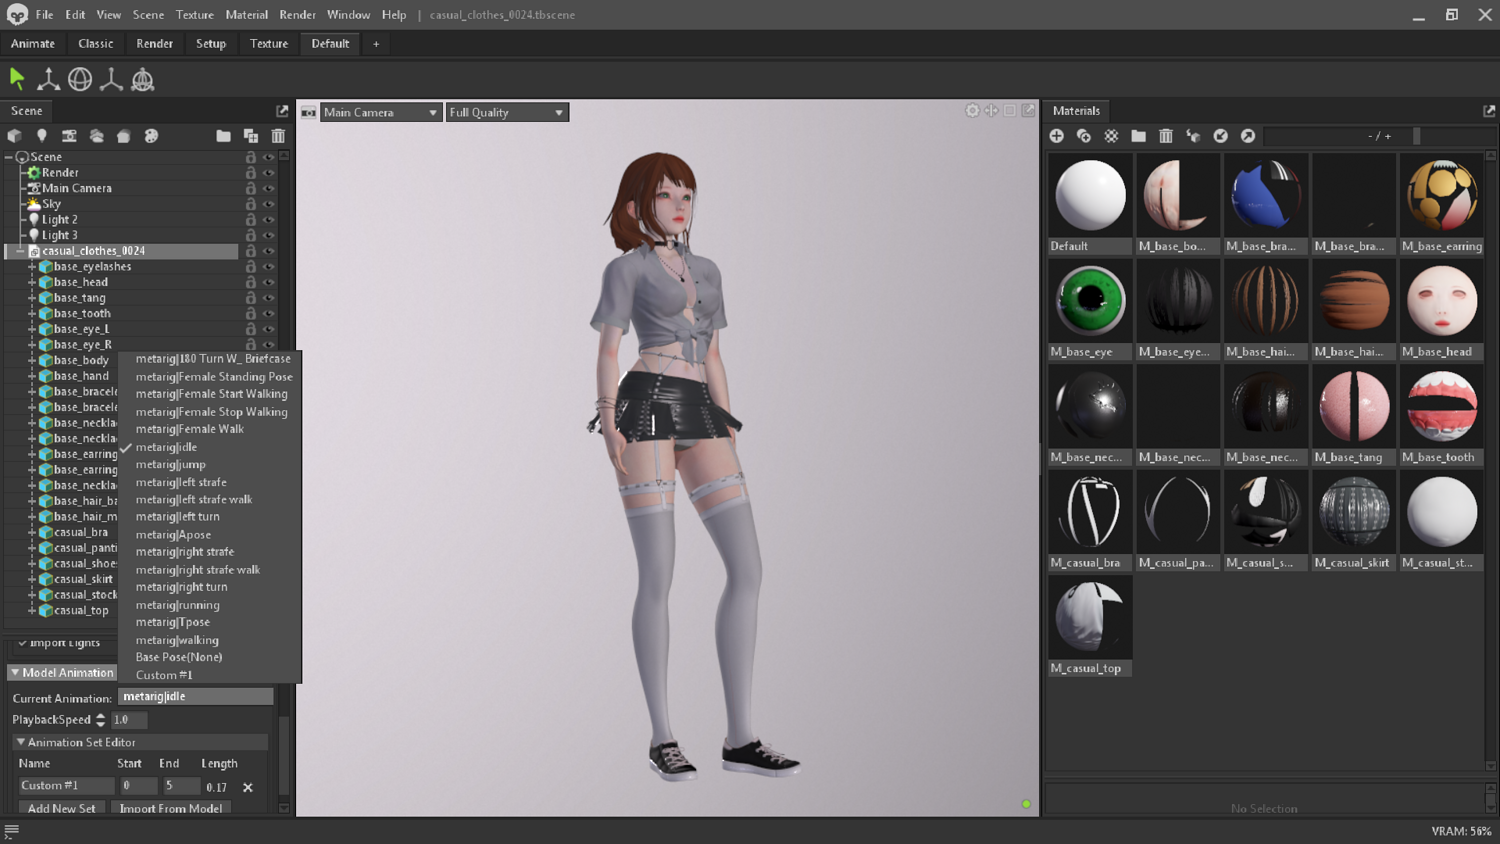Activate the translate gizmo tool
The height and width of the screenshot is (844, 1500).
(48, 79)
